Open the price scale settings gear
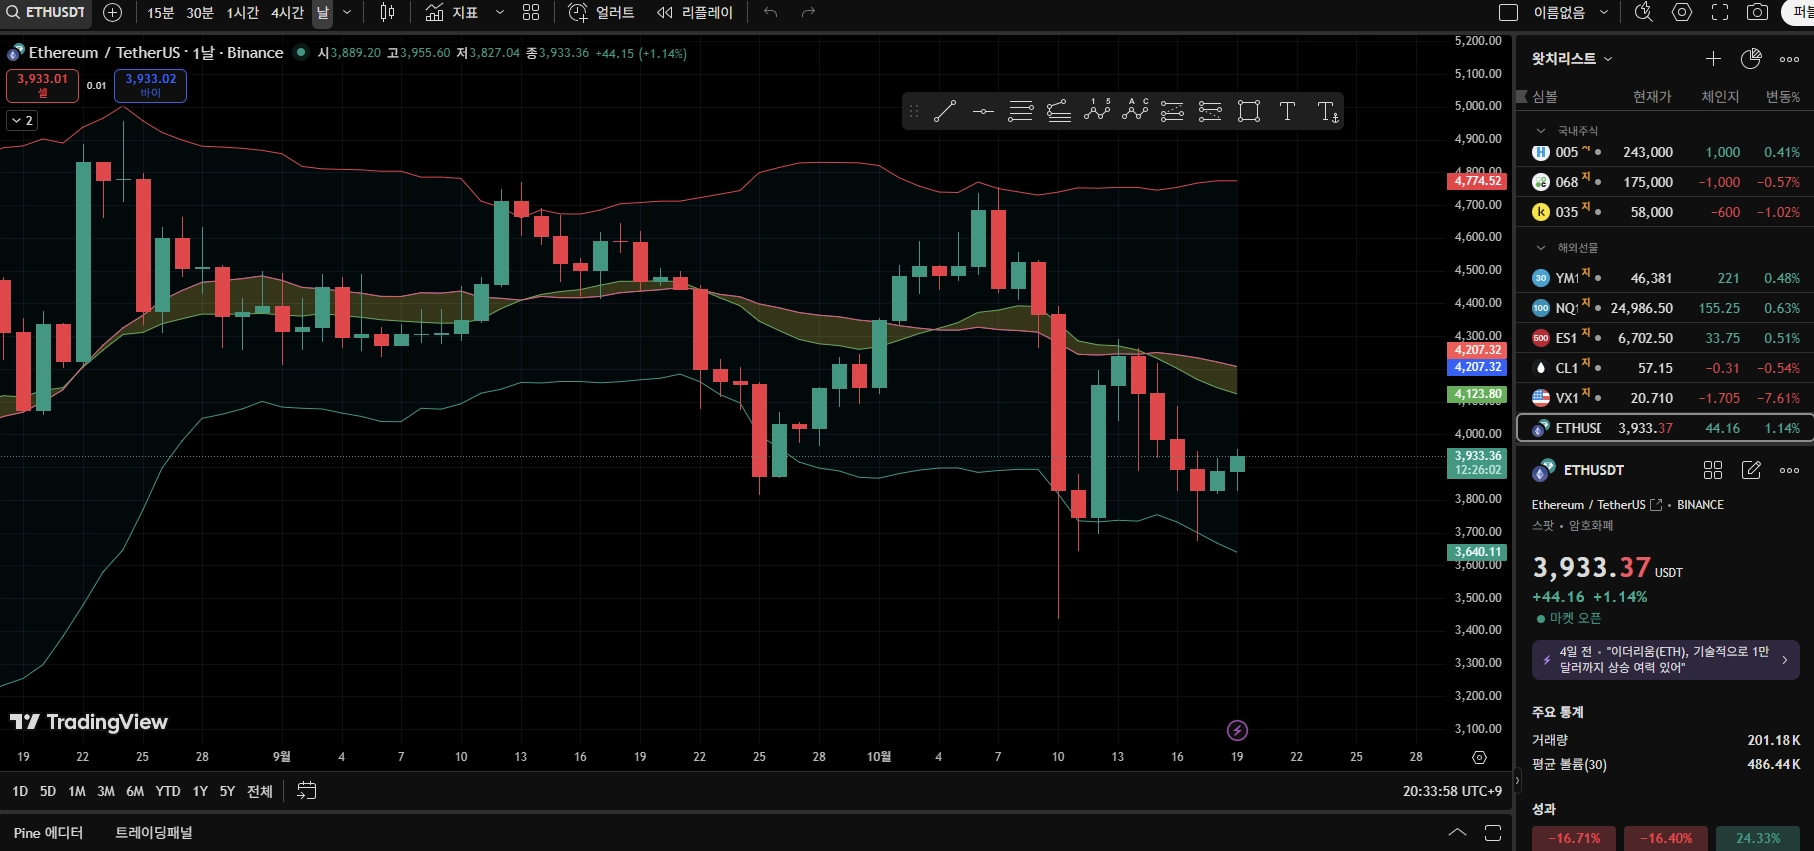This screenshot has height=851, width=1814. (1480, 757)
